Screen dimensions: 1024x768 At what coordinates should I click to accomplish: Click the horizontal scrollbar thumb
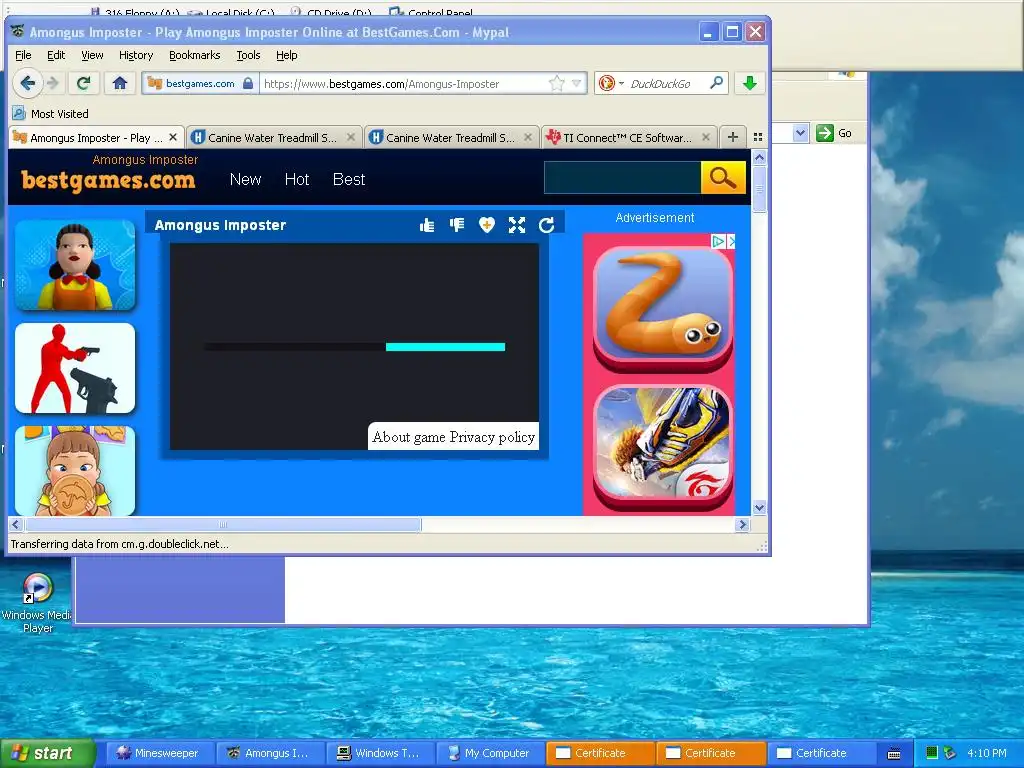(223, 524)
